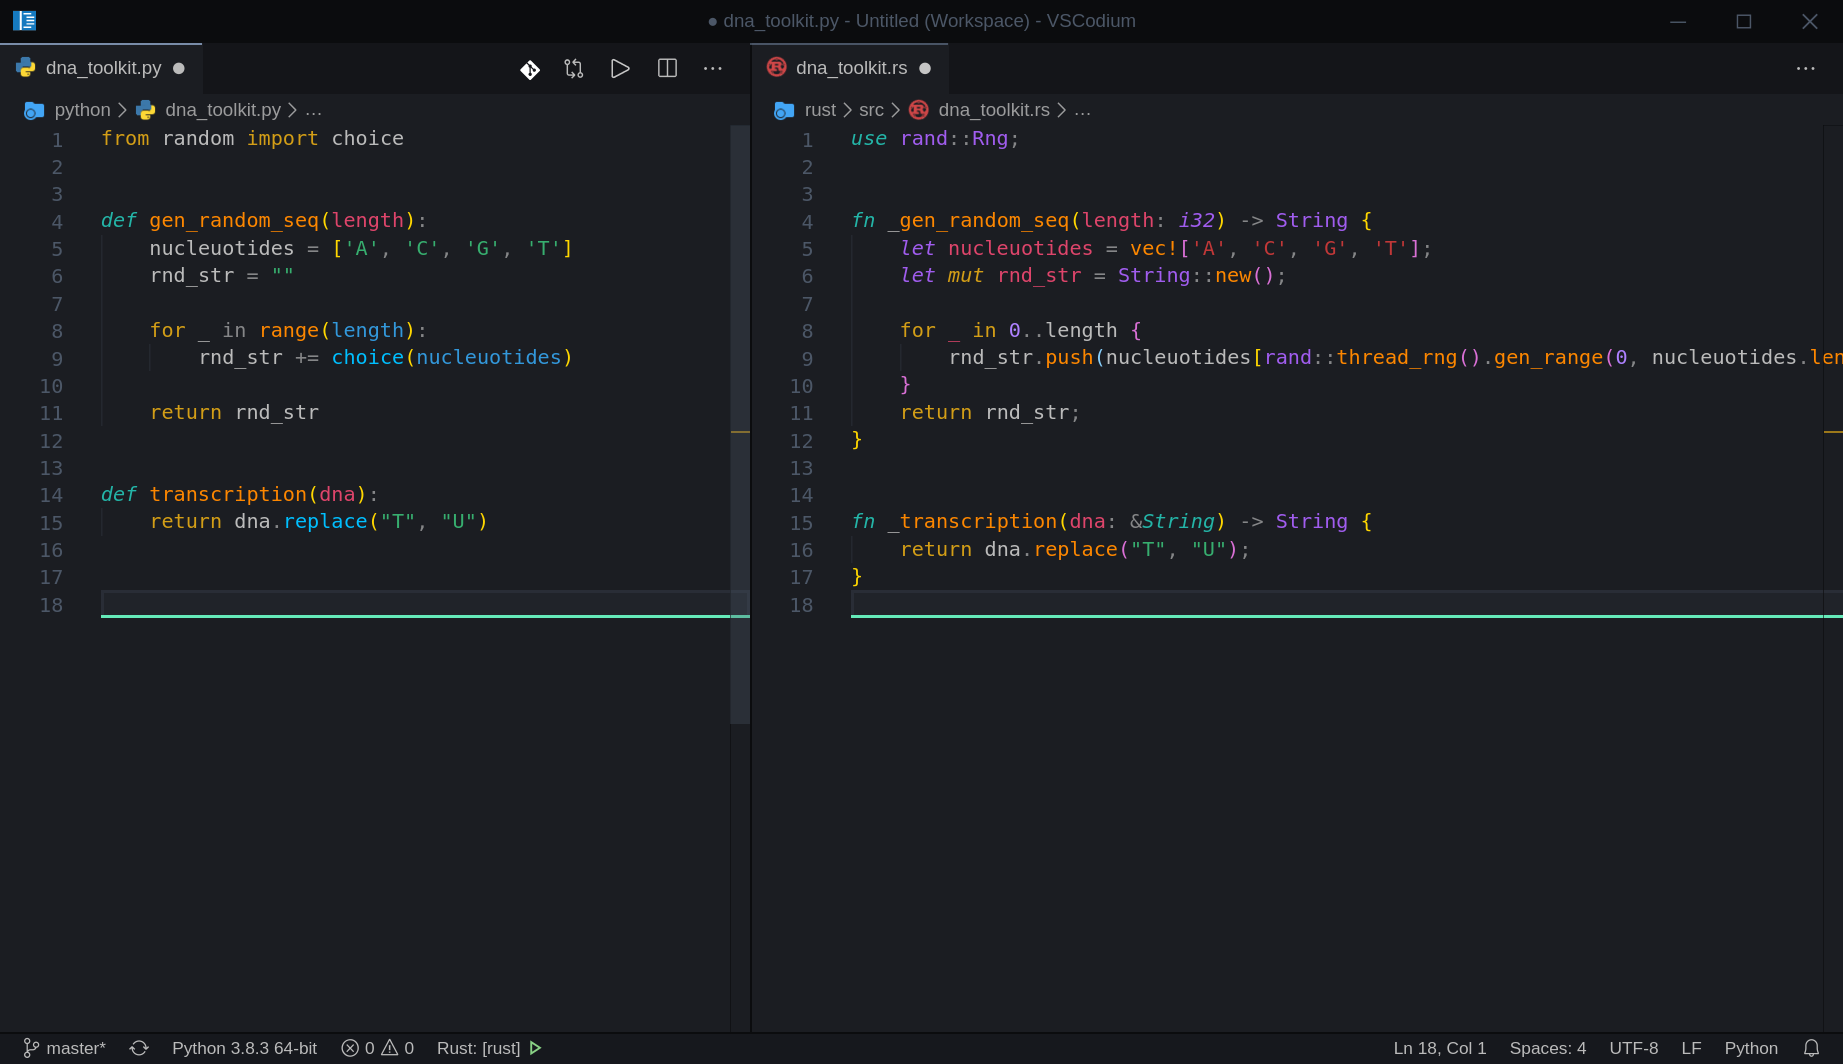
Task: Open more actions for right editor group
Action: [x=1805, y=68]
